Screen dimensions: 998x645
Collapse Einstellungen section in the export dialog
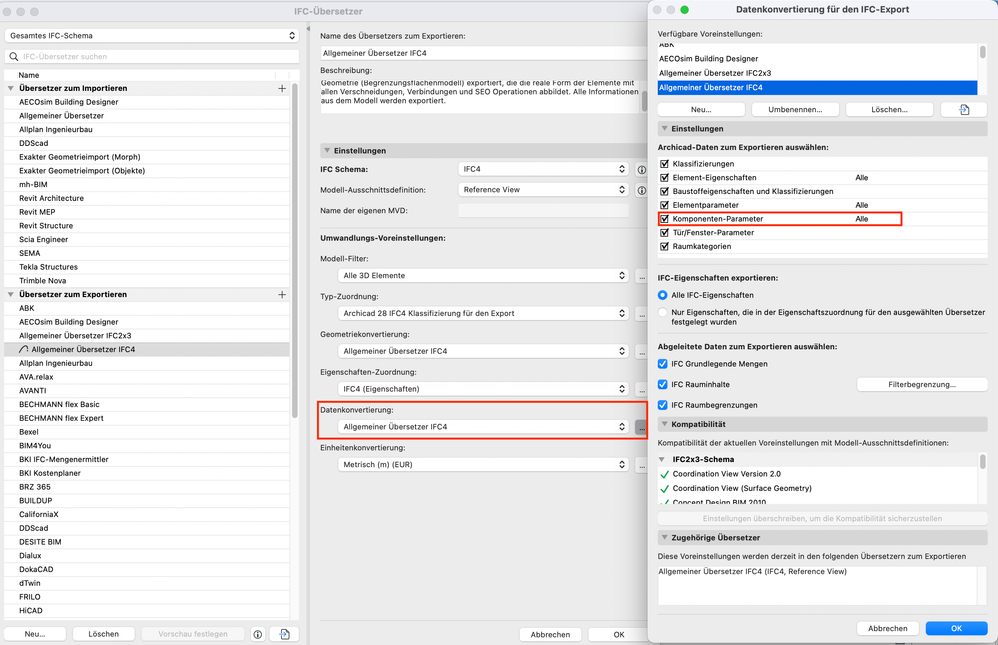[664, 129]
